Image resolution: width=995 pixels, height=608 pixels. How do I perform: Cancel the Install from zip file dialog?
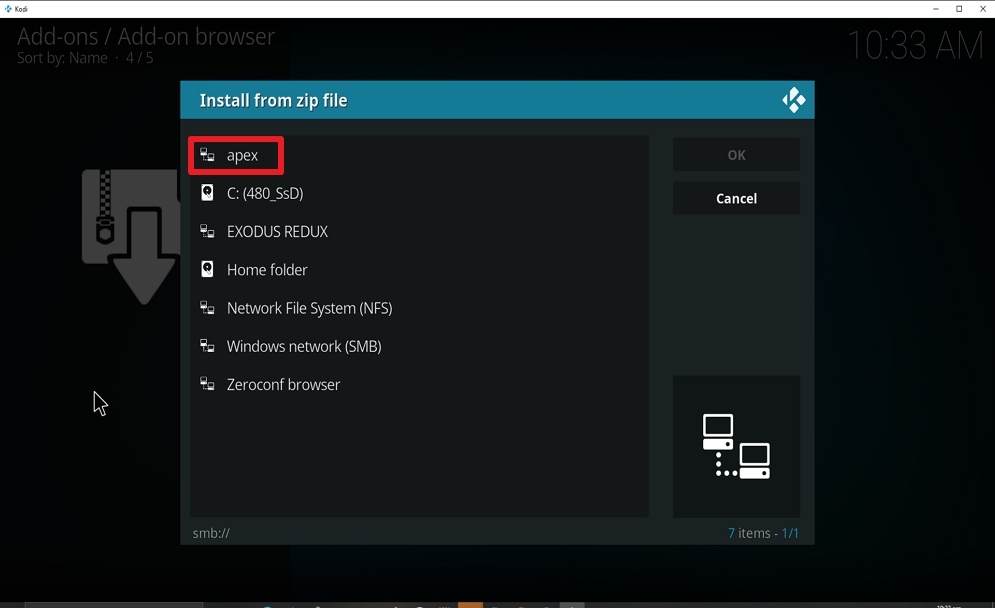tap(736, 199)
